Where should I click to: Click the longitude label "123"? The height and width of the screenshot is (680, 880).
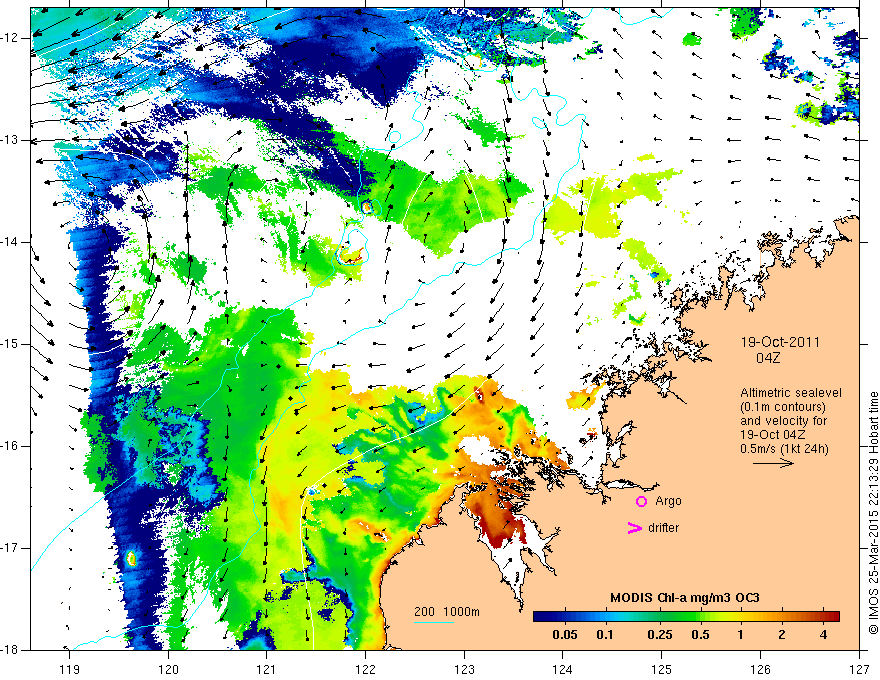click(464, 669)
